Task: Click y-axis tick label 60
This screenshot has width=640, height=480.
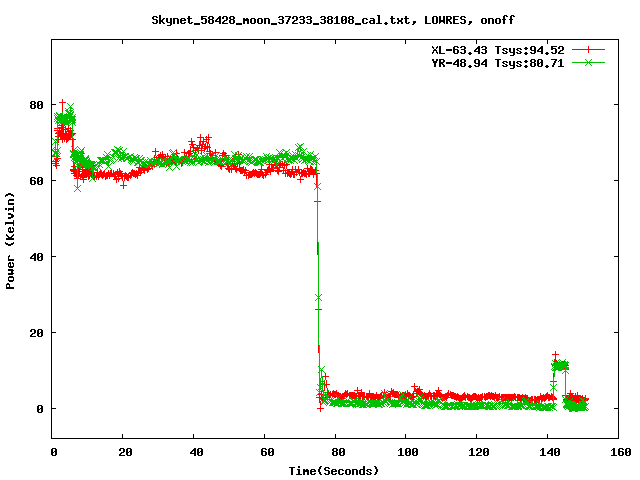Action: [36, 181]
